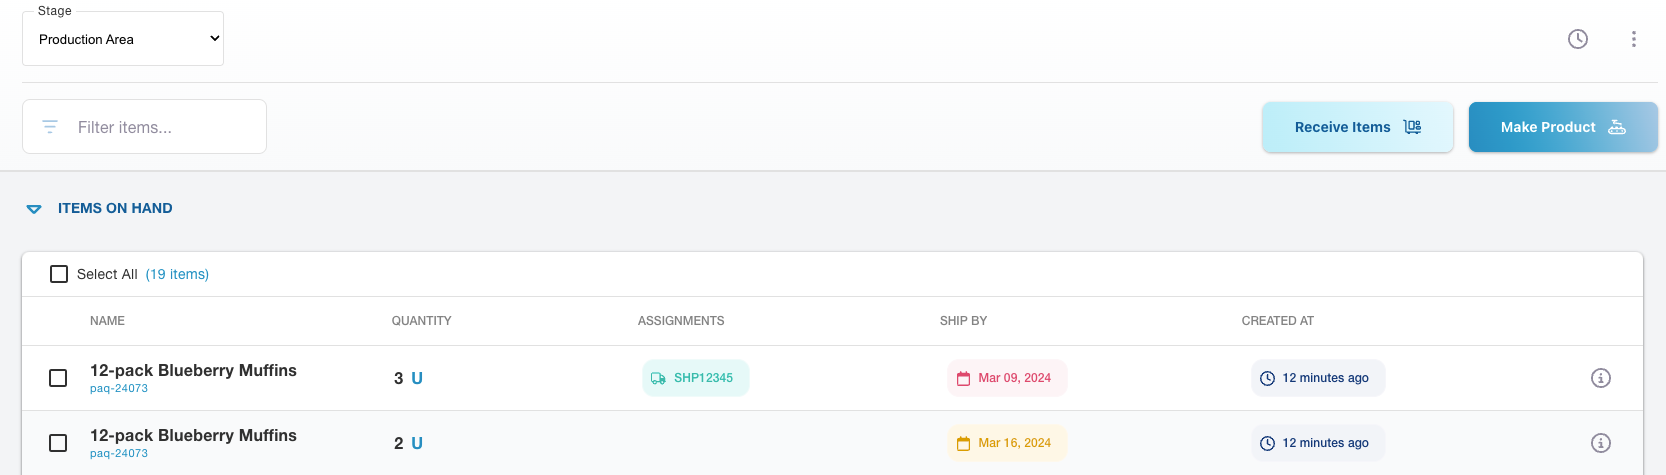This screenshot has width=1666, height=475.
Task: Select the muffins row shipping Mar 09
Action: (x=58, y=378)
